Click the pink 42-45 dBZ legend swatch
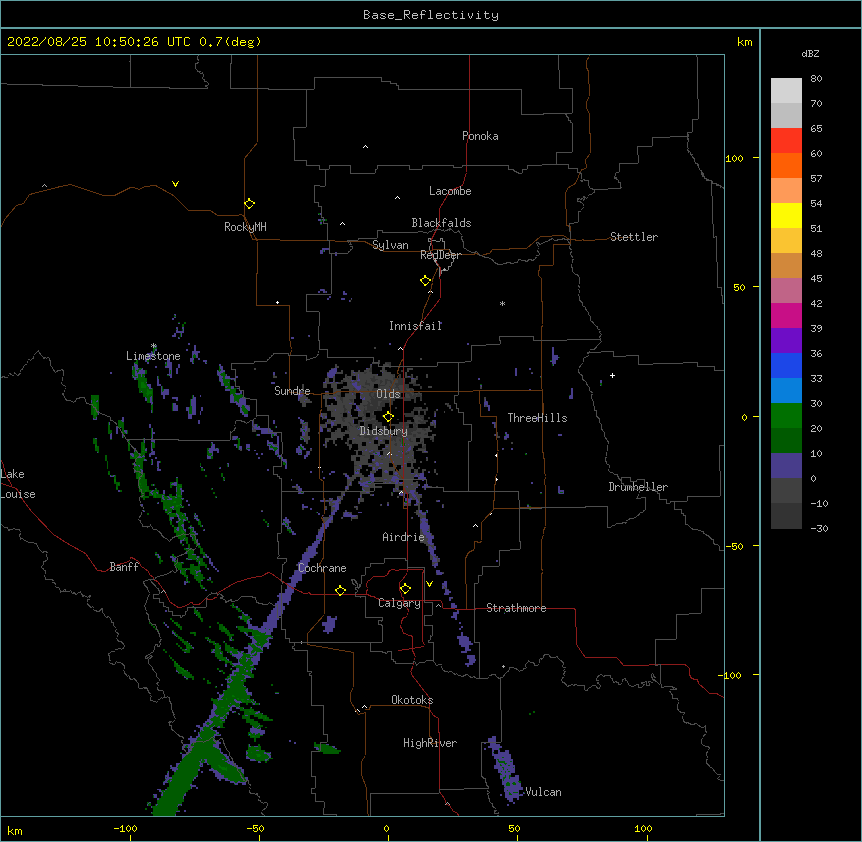Image resolution: width=862 pixels, height=842 pixels. pyautogui.click(x=786, y=291)
